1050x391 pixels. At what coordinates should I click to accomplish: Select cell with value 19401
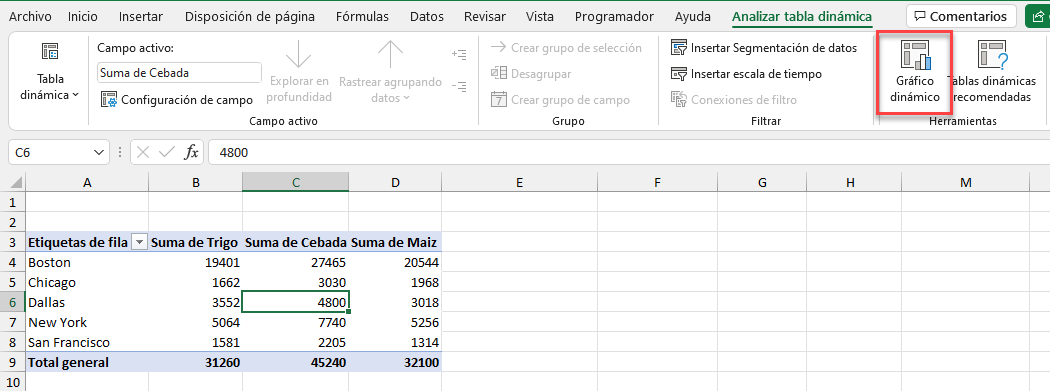click(x=196, y=262)
